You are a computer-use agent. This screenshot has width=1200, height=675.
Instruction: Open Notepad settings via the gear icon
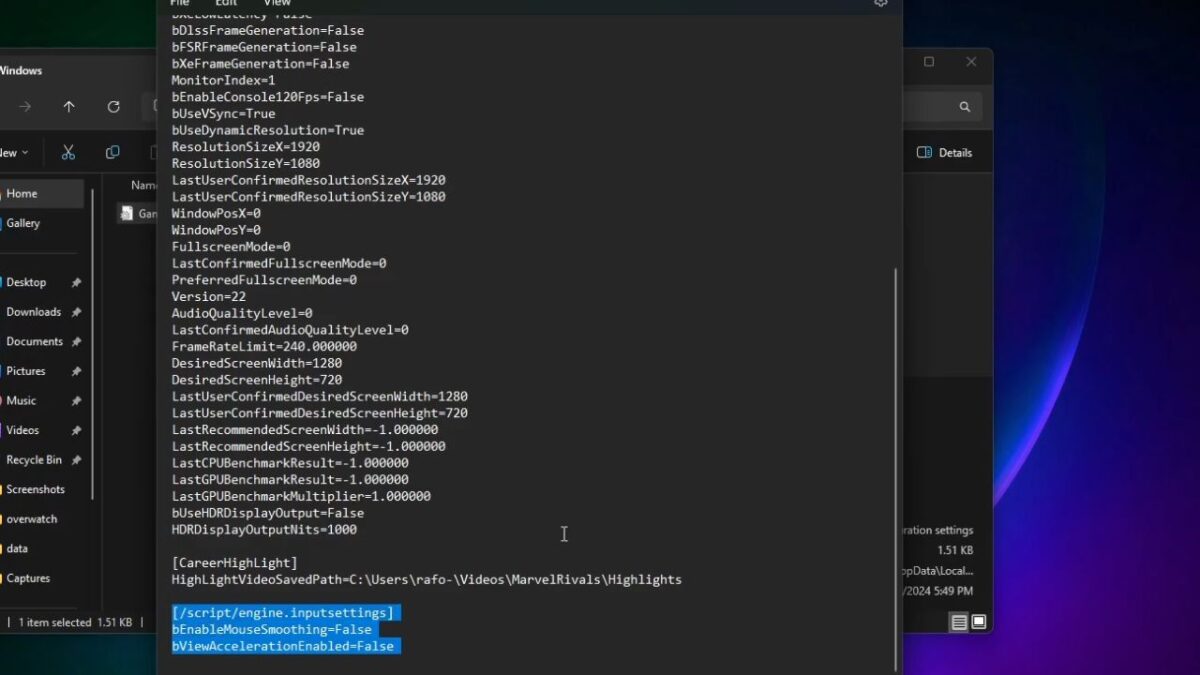pos(880,4)
